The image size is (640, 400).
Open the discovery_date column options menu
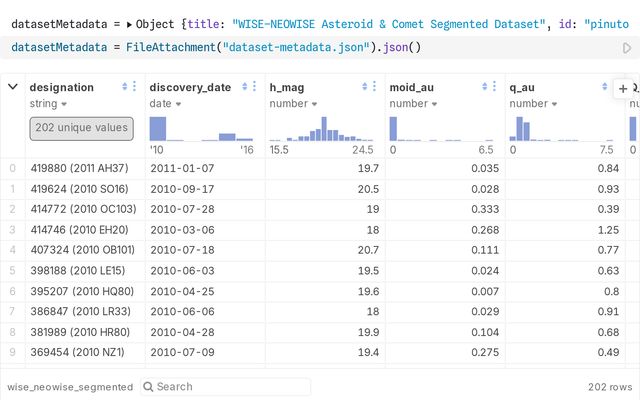(x=255, y=87)
